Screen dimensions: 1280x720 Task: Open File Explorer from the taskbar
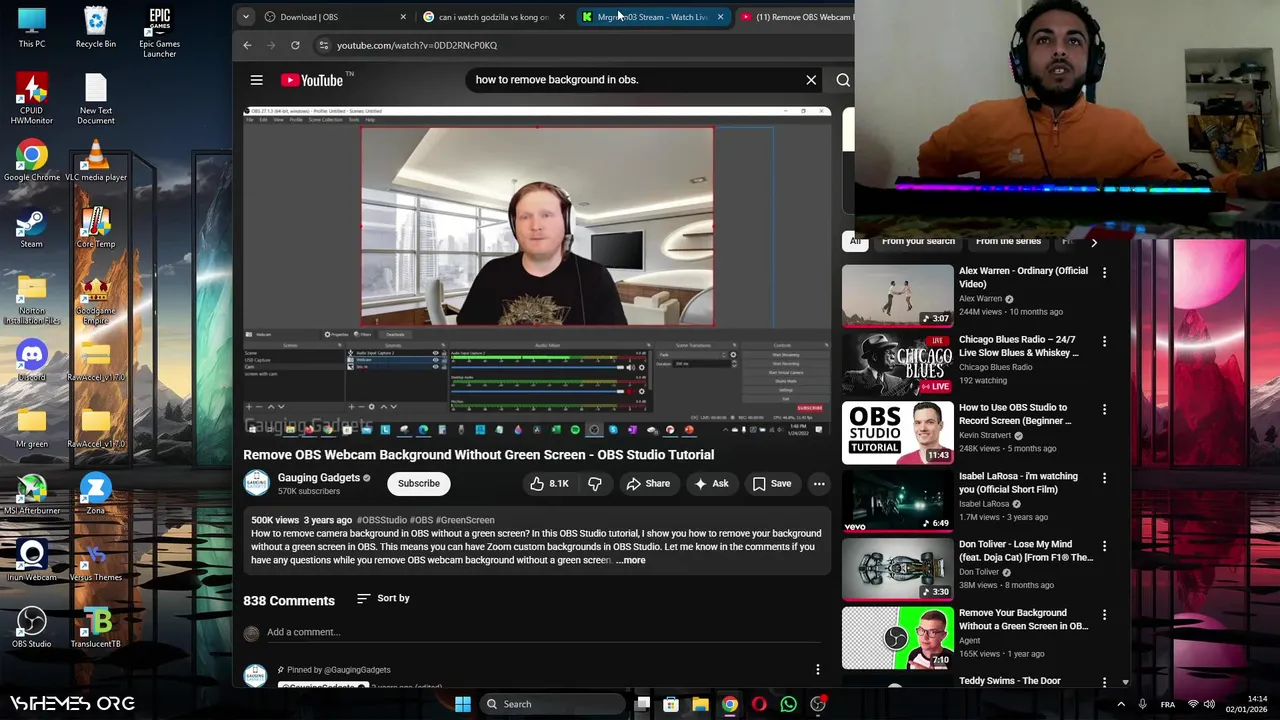click(700, 704)
